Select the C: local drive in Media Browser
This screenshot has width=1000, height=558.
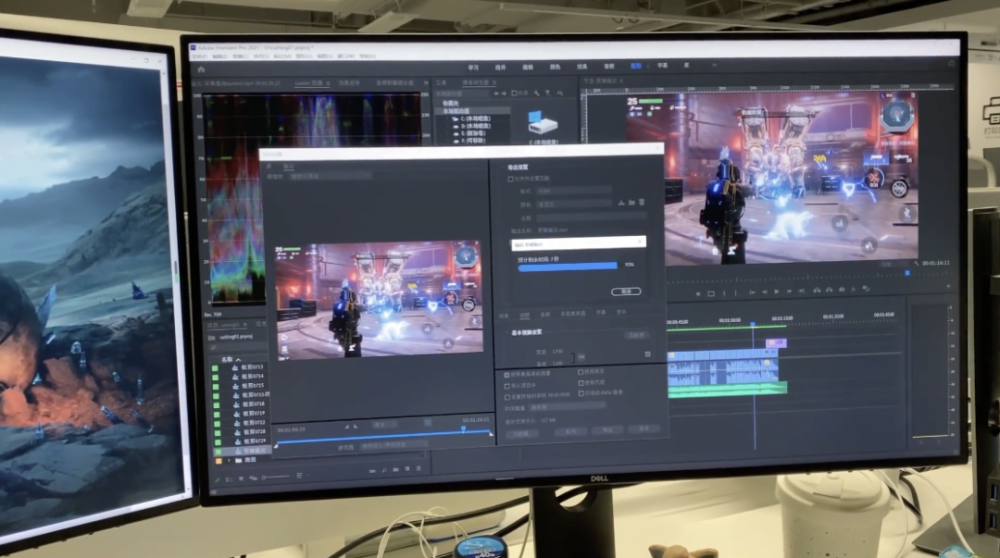(475, 119)
